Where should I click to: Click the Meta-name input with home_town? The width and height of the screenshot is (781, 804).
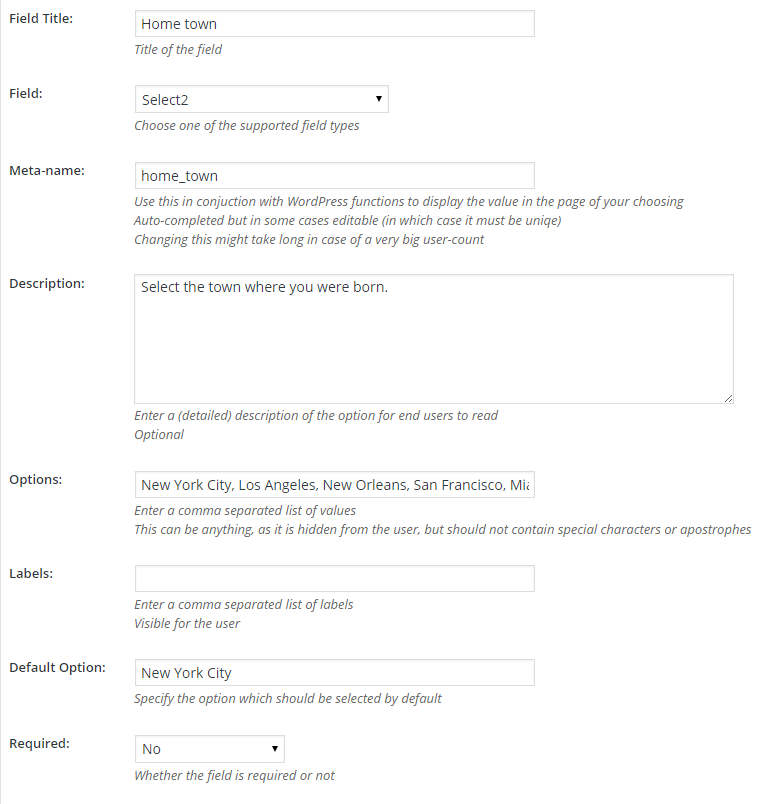click(x=334, y=175)
